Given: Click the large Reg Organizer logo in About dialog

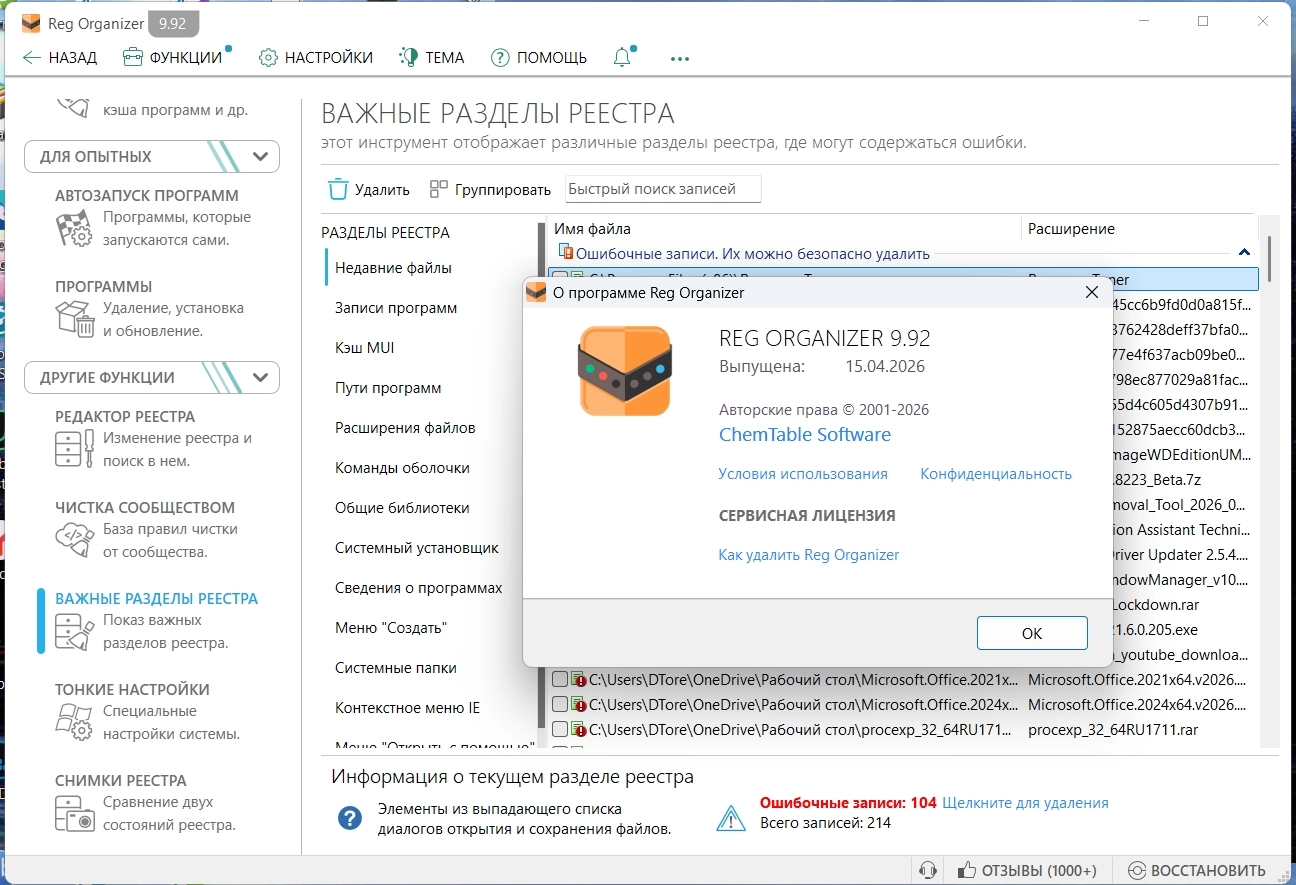Looking at the screenshot, I should pos(624,370).
